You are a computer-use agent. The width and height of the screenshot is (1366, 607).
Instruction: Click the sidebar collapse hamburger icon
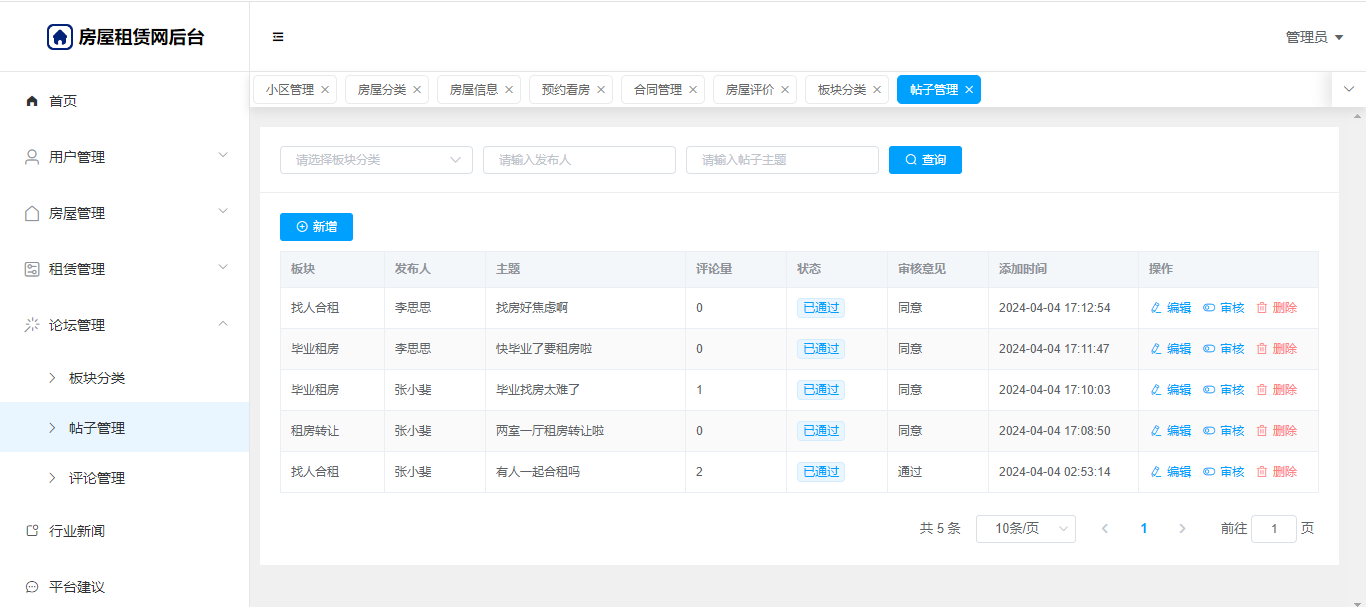click(x=278, y=37)
